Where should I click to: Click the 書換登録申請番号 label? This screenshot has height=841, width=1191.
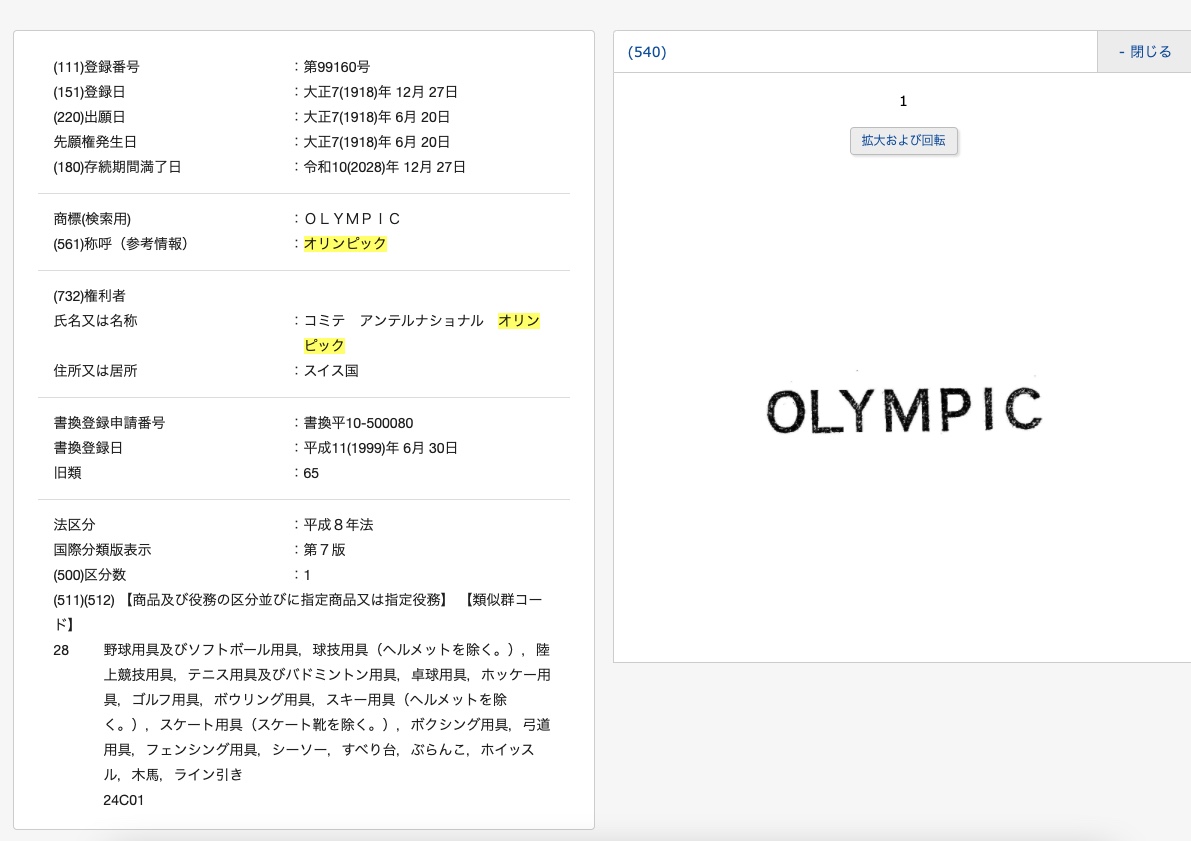(x=109, y=423)
